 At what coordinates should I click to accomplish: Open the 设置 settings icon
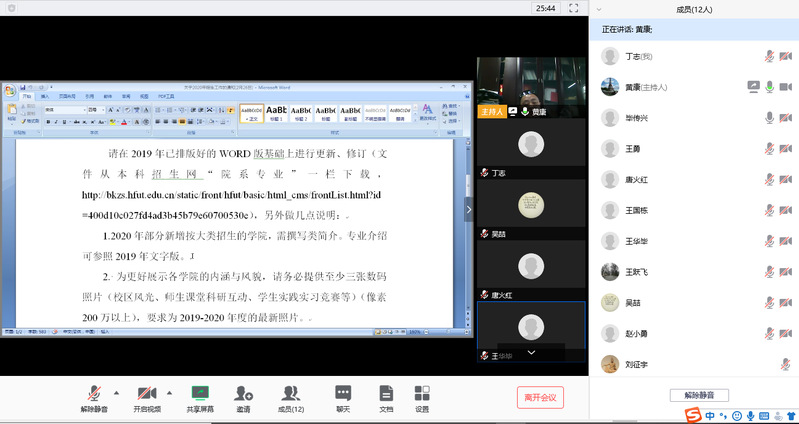pos(422,392)
